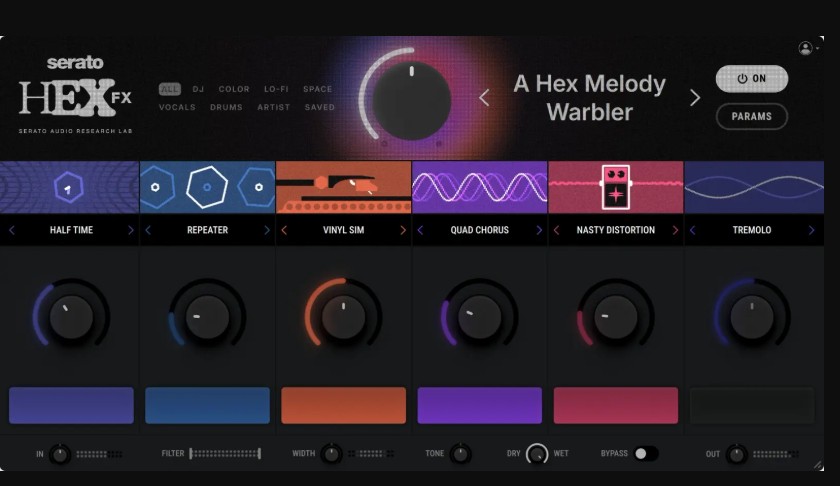
Task: Click the large master macro knob
Action: pyautogui.click(x=411, y=101)
